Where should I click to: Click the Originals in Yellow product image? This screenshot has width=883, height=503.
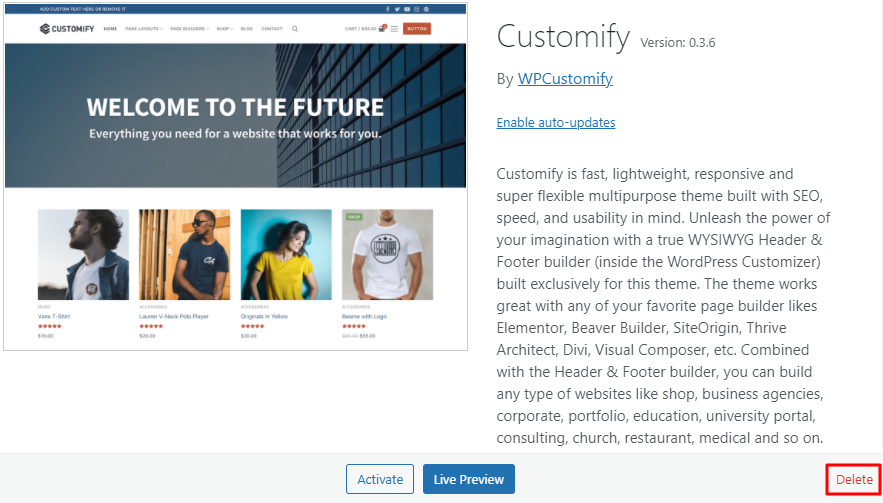(x=286, y=255)
